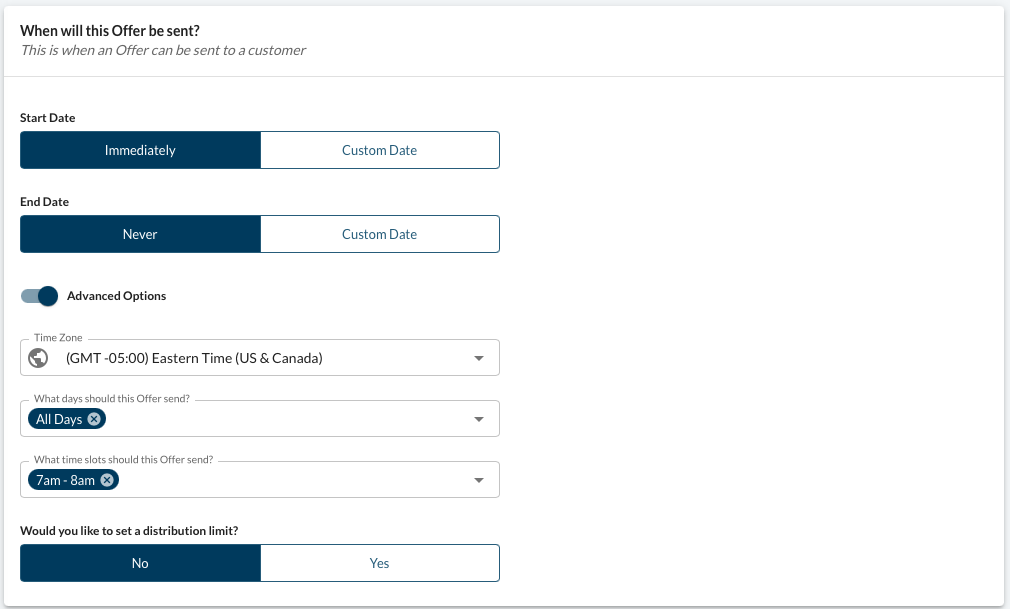Click empty space in time slots field
The image size is (1010, 609).
(x=290, y=480)
